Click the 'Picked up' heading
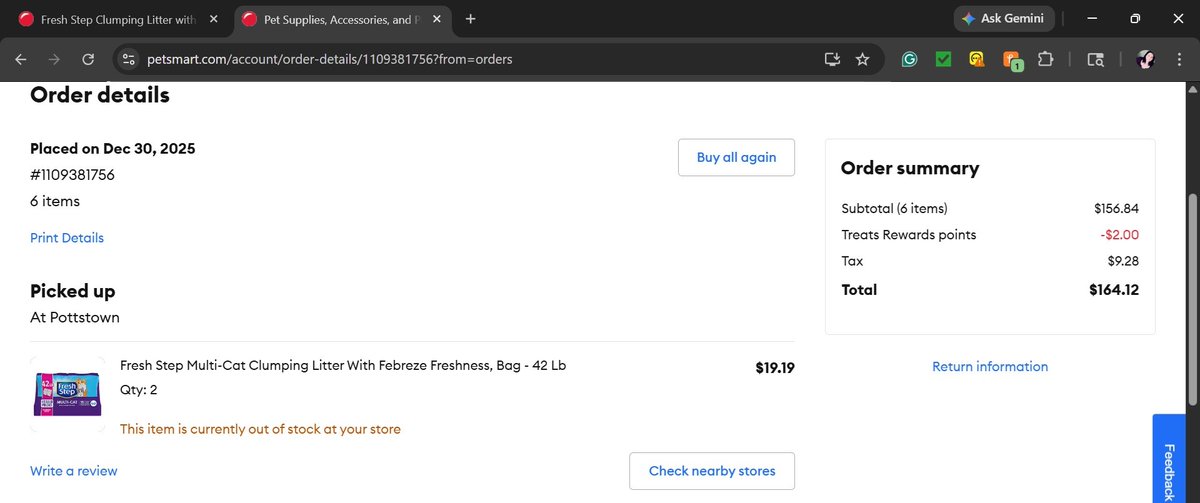Image resolution: width=1200 pixels, height=503 pixels. [73, 291]
